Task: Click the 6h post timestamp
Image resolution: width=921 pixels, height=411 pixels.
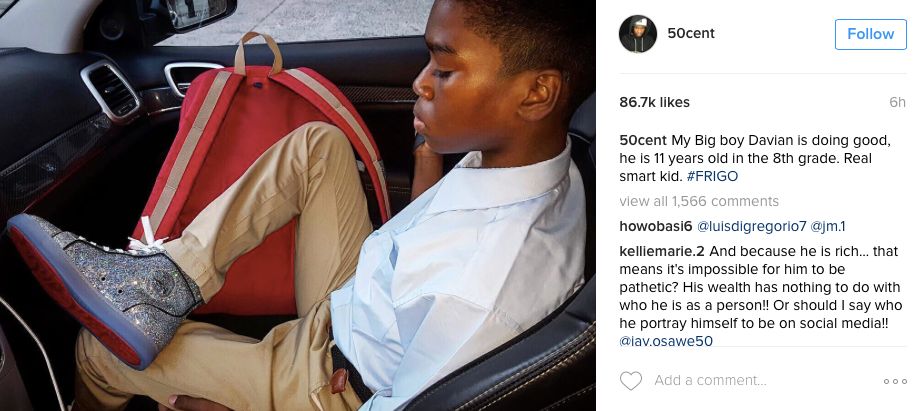Action: [898, 102]
